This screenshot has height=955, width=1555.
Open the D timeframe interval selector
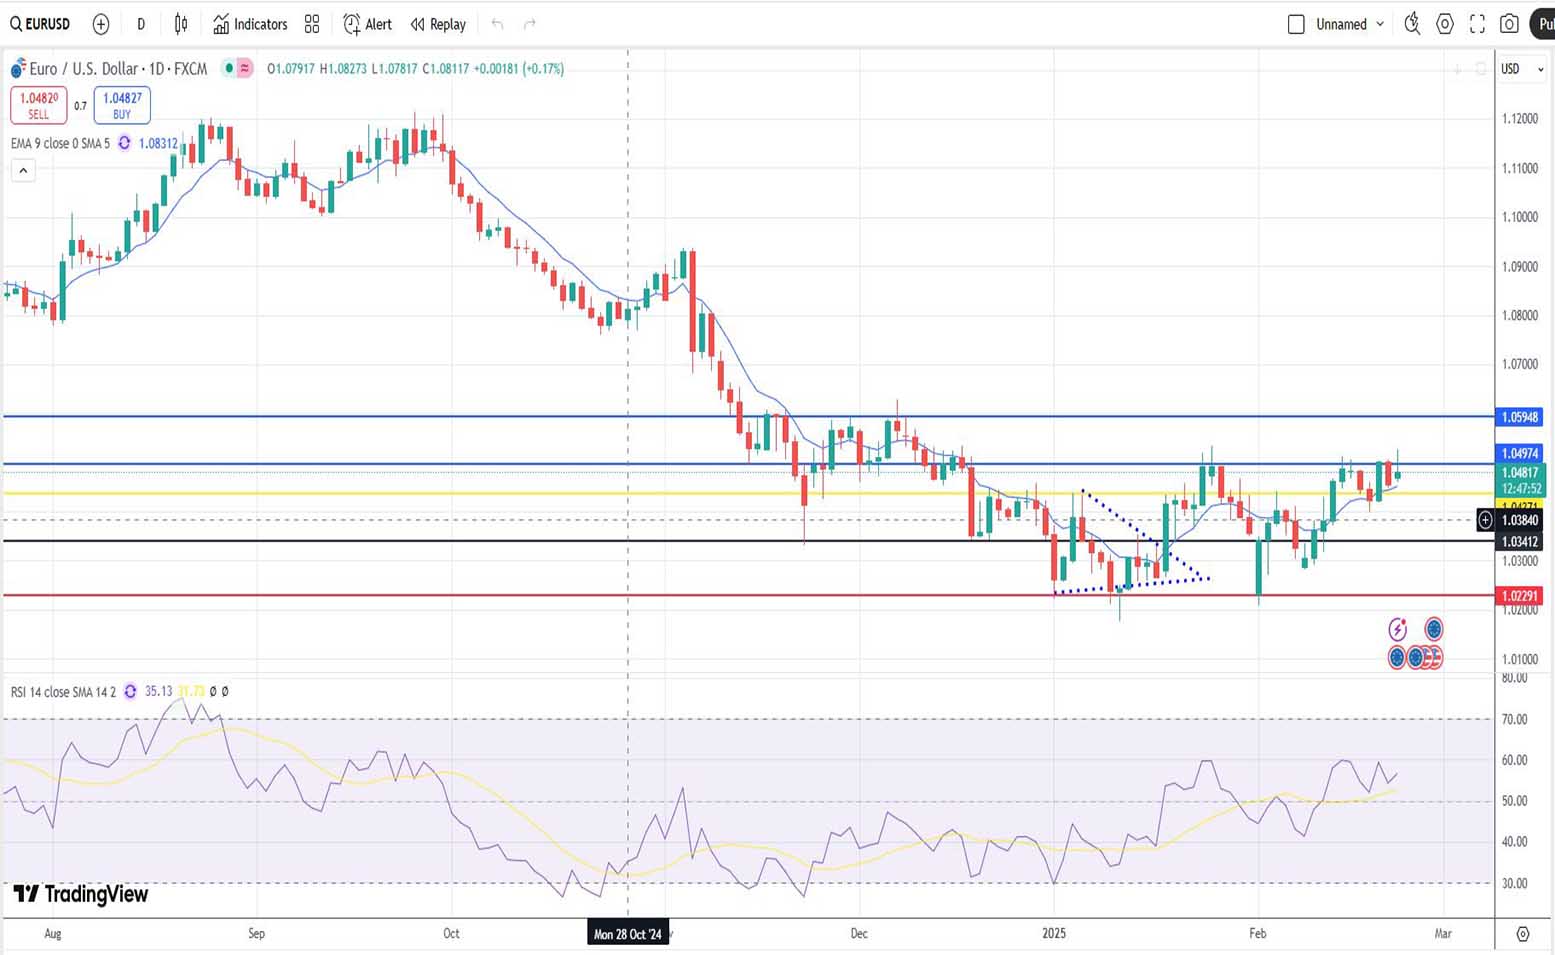tap(141, 24)
